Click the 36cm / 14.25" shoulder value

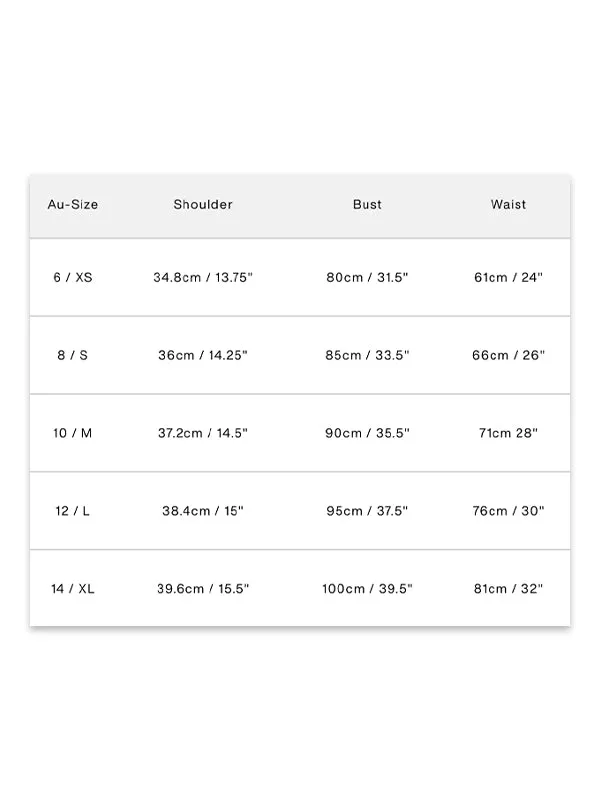pos(203,355)
